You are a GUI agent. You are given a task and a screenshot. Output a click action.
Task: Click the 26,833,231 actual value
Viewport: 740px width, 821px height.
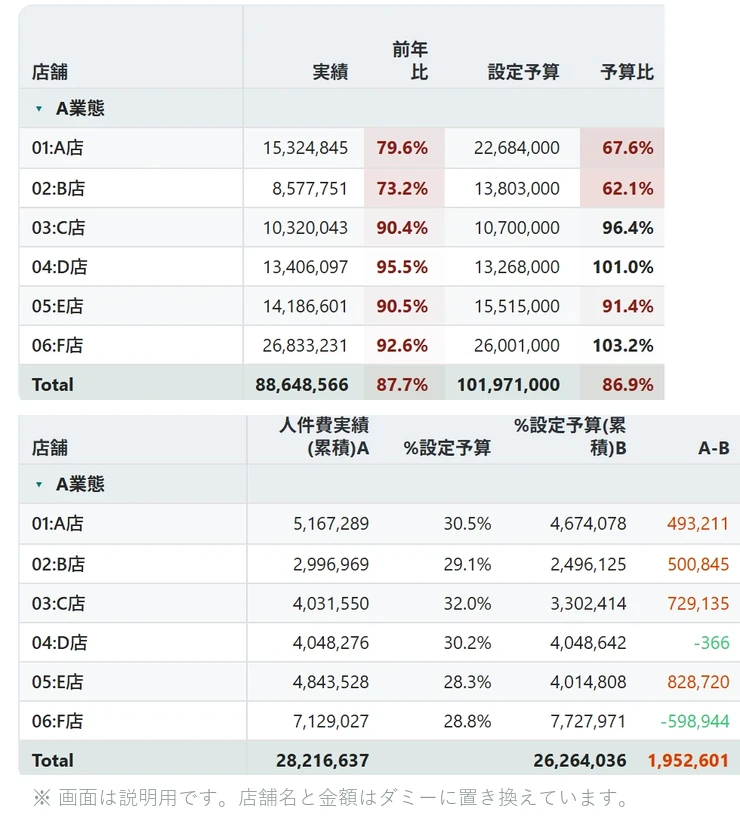click(305, 346)
